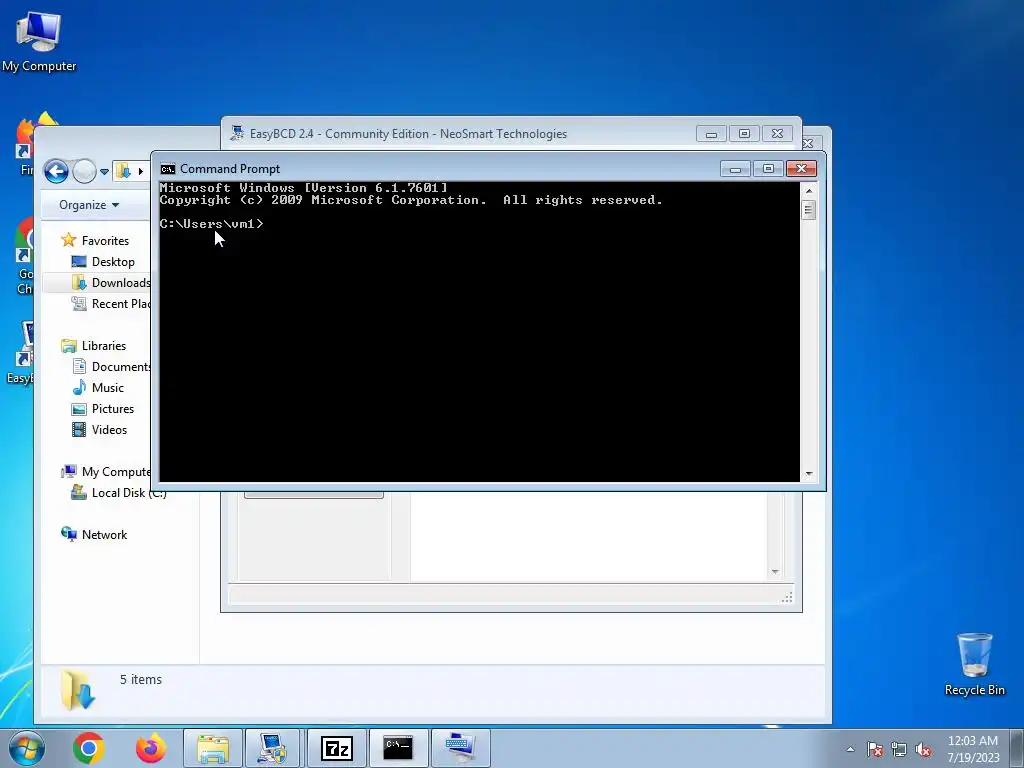
Task: Click the Command Prompt scrollbar thumb
Action: click(x=808, y=210)
